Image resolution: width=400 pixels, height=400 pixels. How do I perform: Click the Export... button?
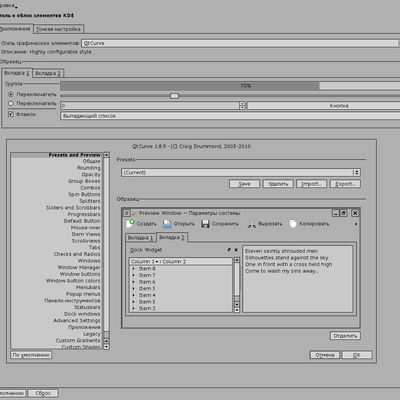[x=345, y=184]
